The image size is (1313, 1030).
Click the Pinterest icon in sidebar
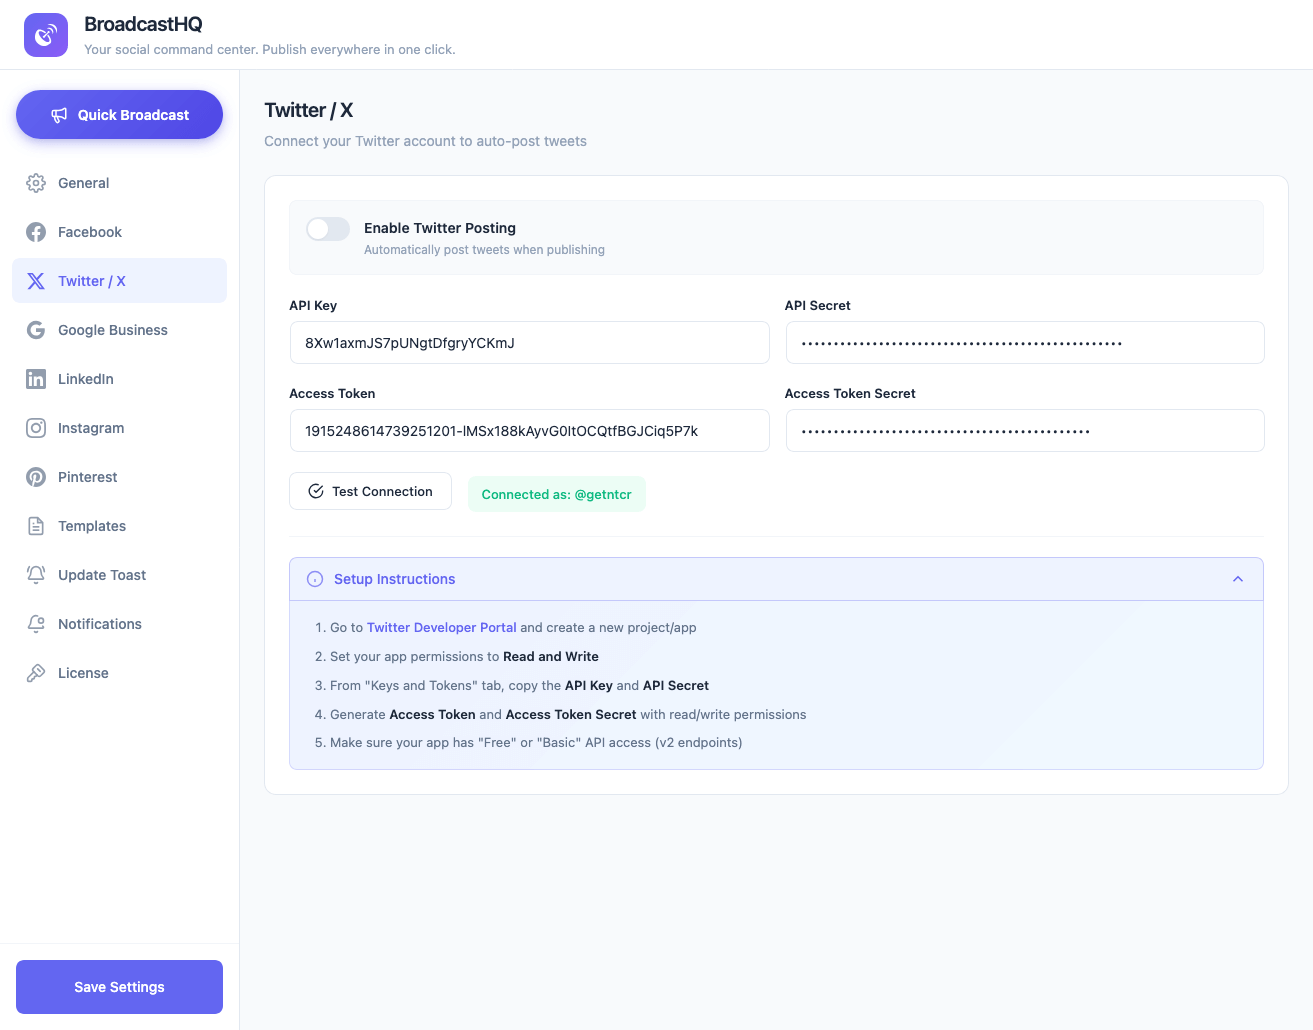pyautogui.click(x=36, y=477)
